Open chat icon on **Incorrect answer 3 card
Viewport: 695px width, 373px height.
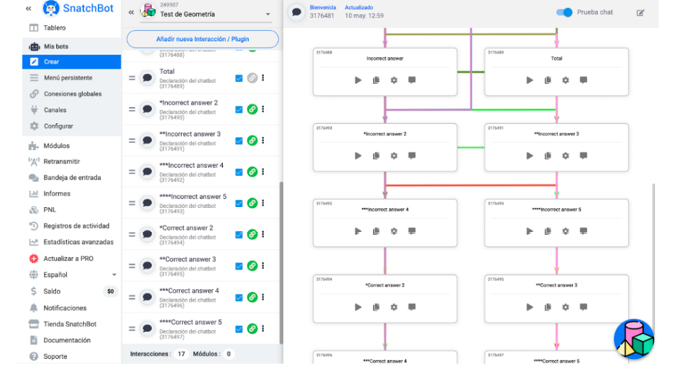point(583,156)
